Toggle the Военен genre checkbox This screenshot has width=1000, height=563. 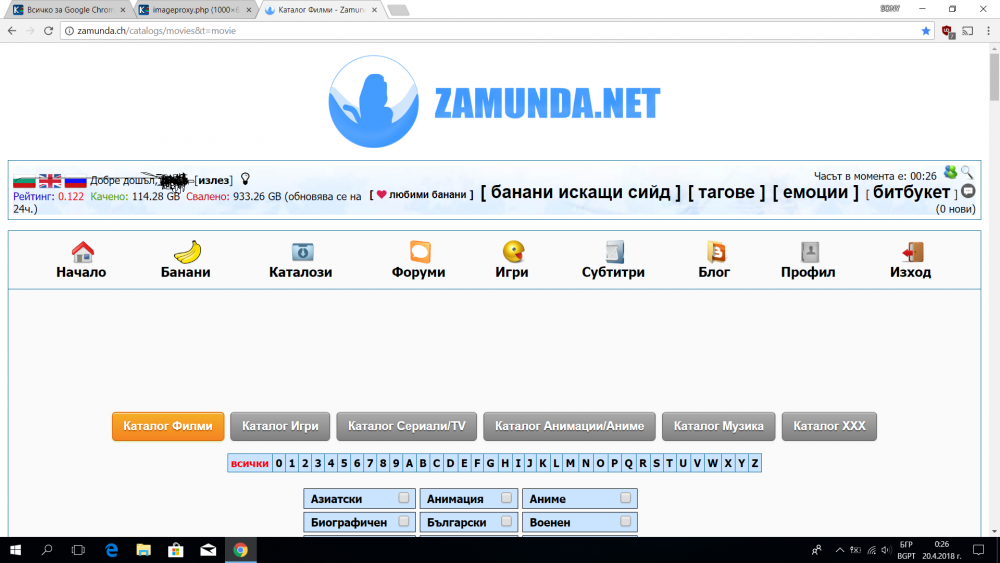(626, 522)
